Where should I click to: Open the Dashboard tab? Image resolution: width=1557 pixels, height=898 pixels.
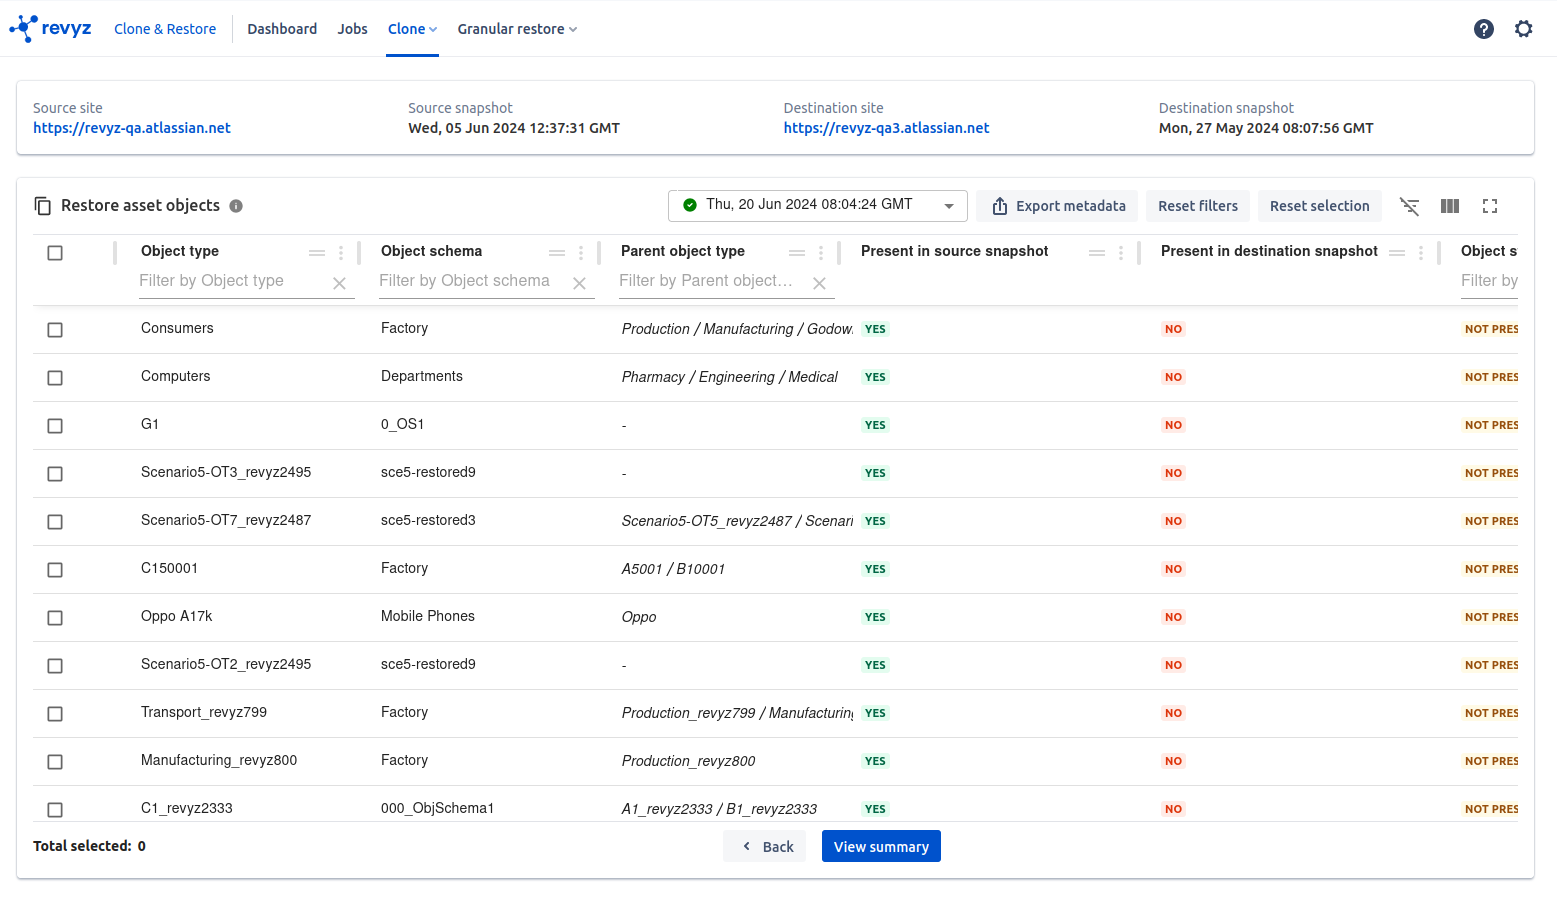coord(282,29)
